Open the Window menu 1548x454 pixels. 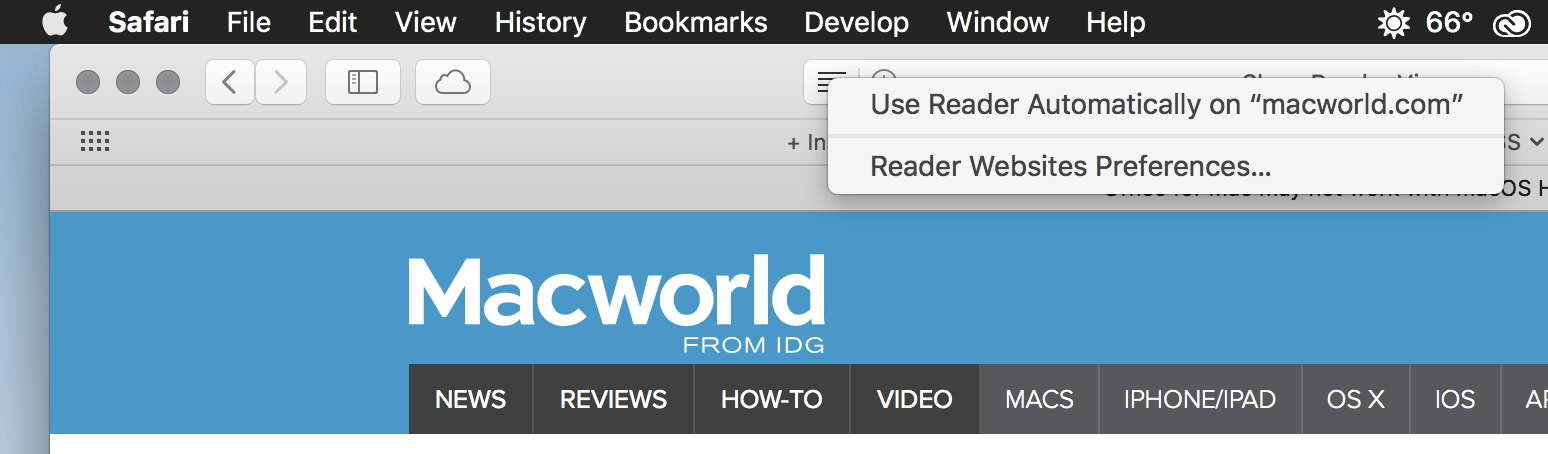tap(998, 22)
